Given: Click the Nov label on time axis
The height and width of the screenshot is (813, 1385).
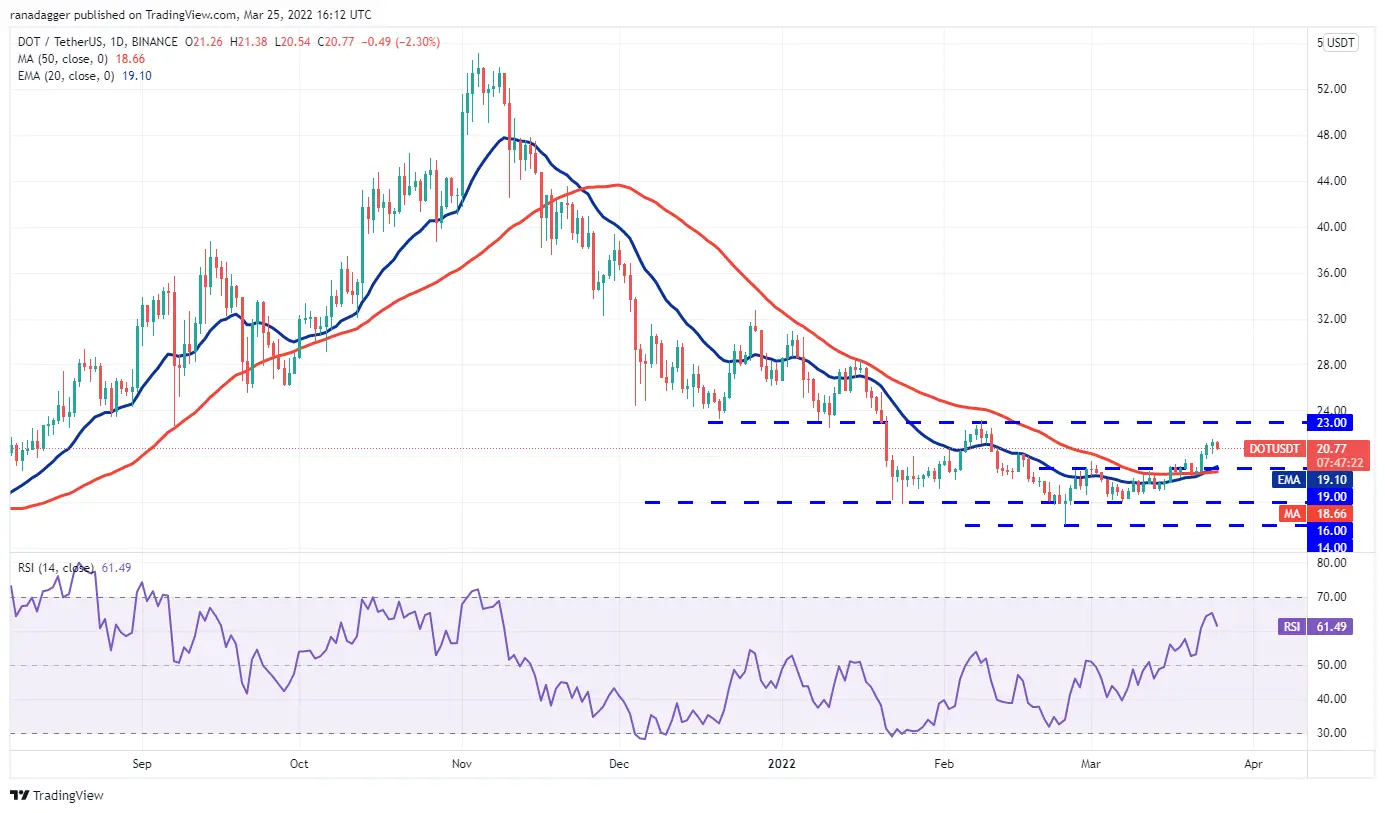Looking at the screenshot, I should point(461,763).
